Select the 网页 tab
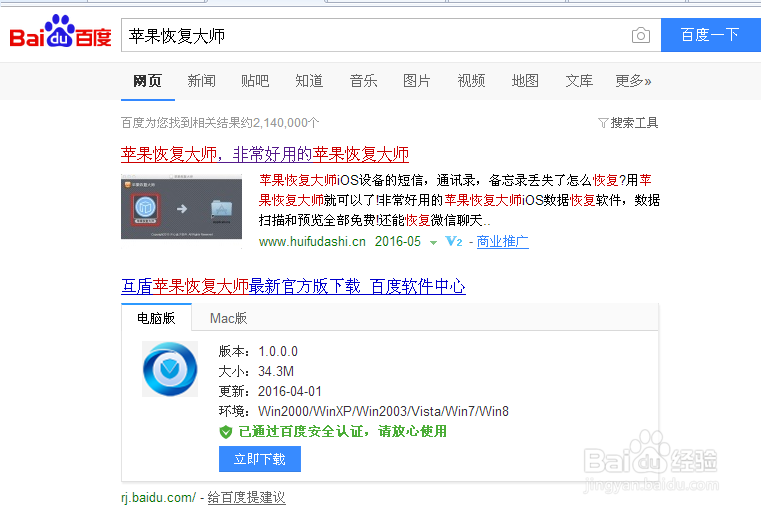 pyautogui.click(x=148, y=81)
